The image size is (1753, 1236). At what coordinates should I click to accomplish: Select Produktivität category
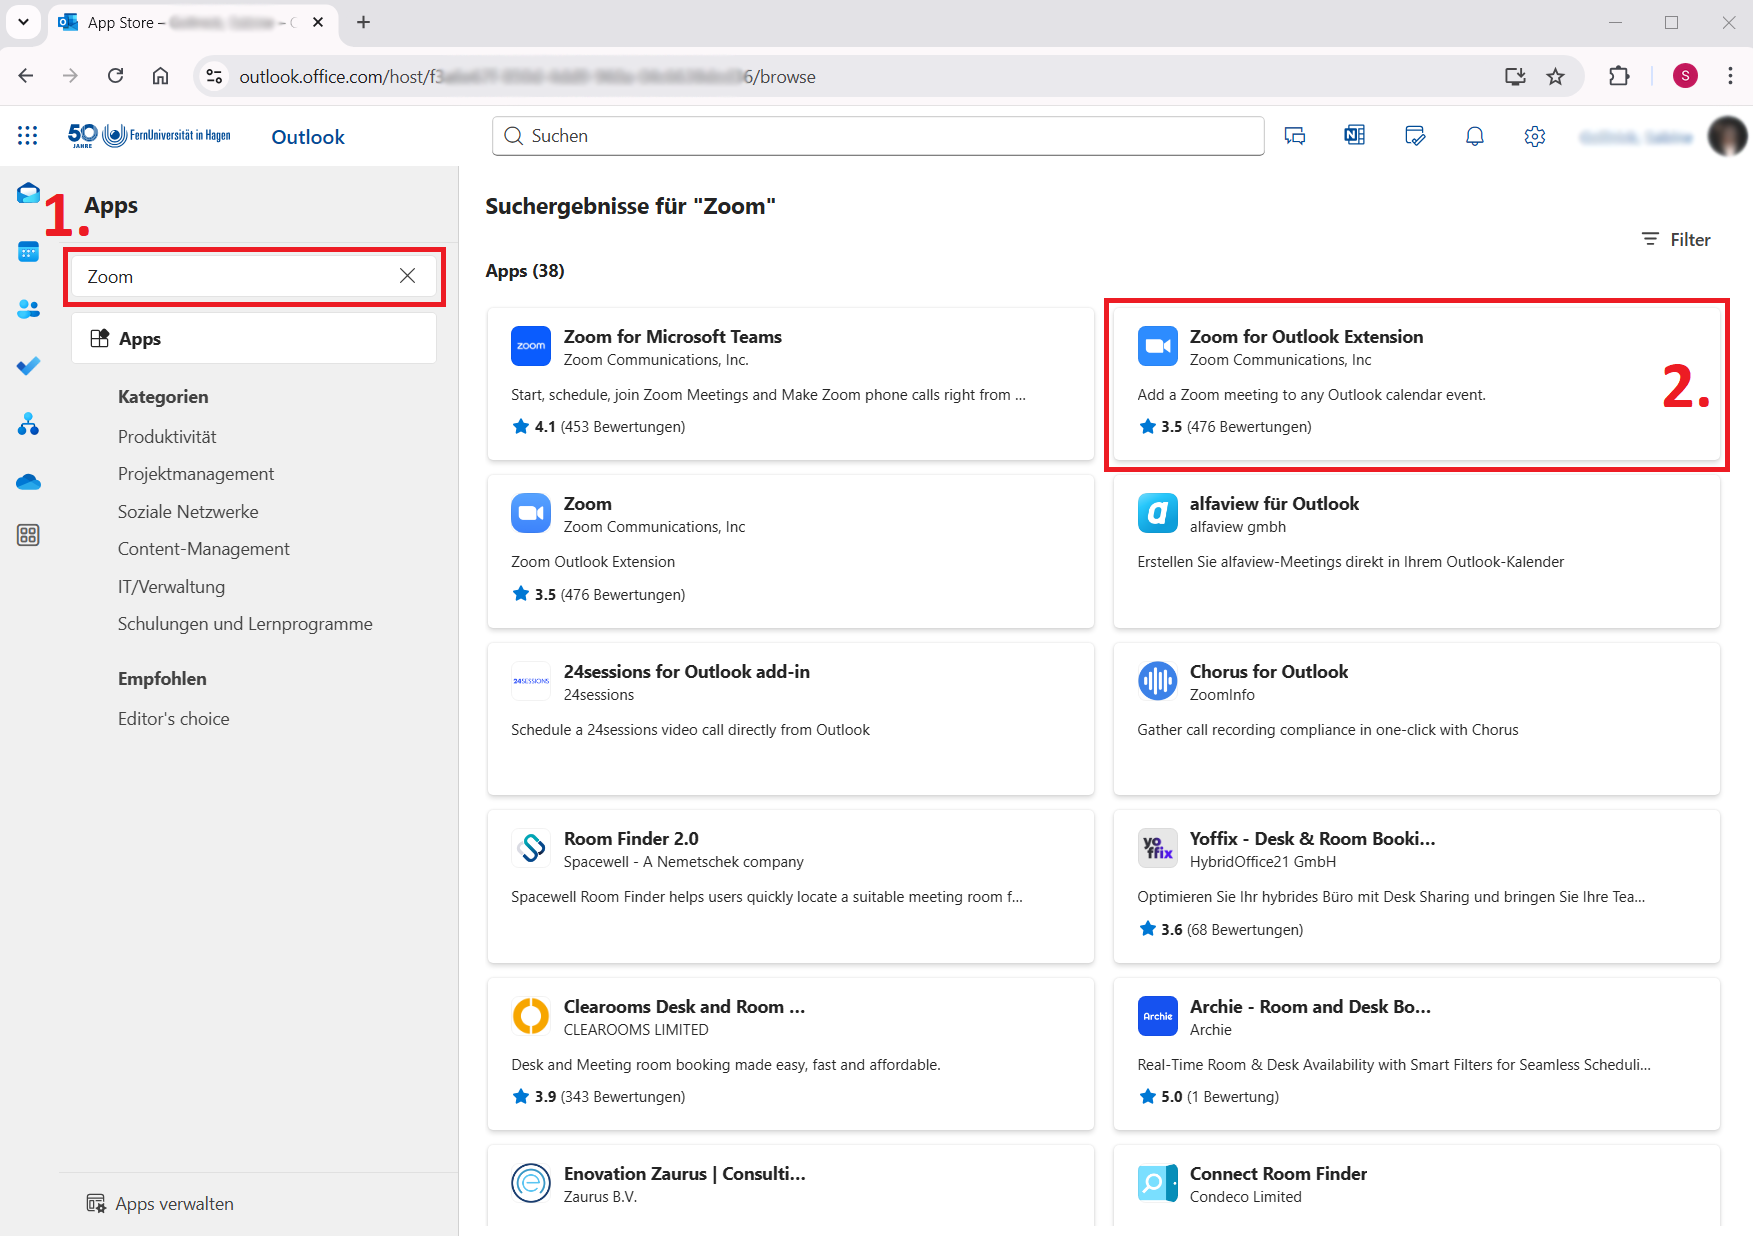[x=167, y=436]
